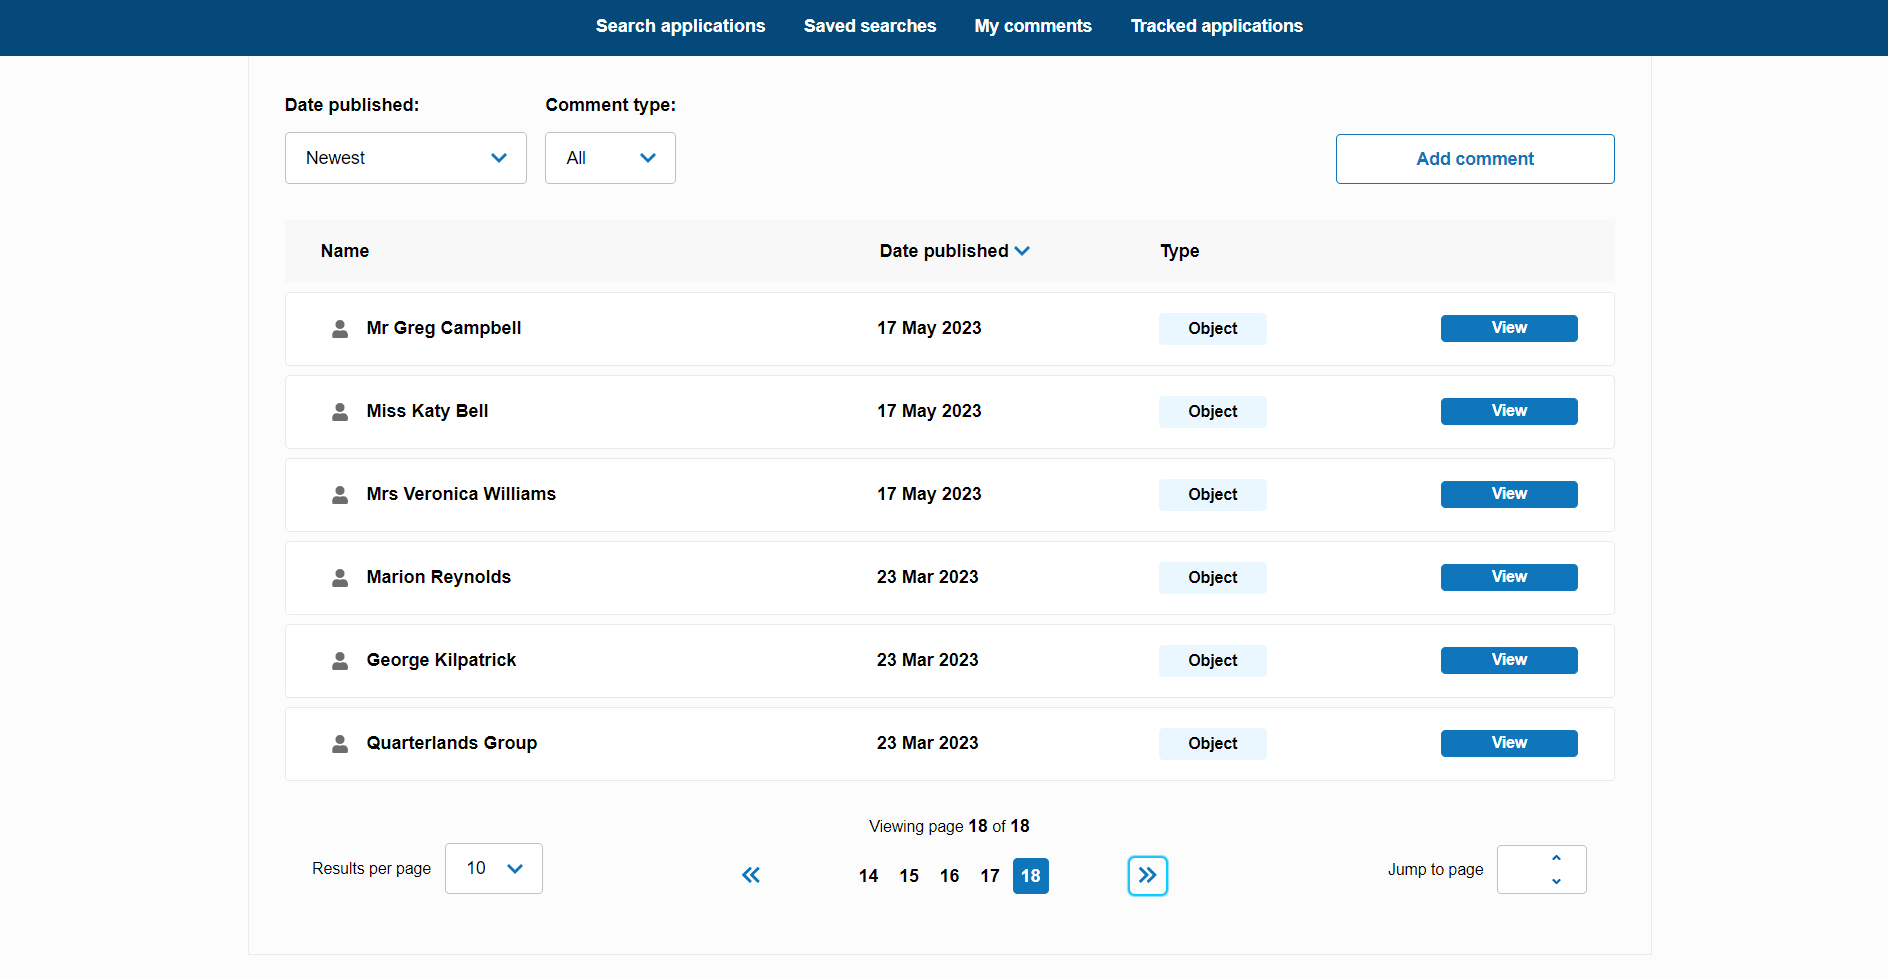Click person icon beside Mrs Veronica Williams
Viewport: 1888px width, 979px height.
click(340, 495)
